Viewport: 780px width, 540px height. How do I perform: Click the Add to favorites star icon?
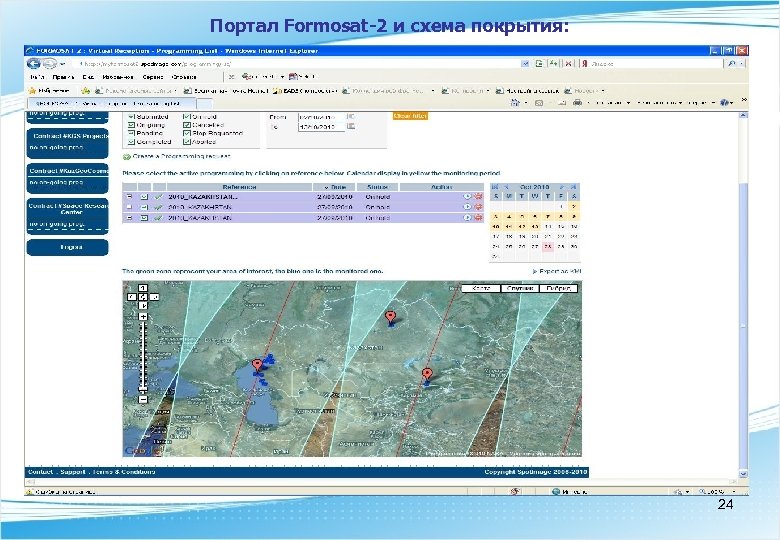(x=85, y=90)
